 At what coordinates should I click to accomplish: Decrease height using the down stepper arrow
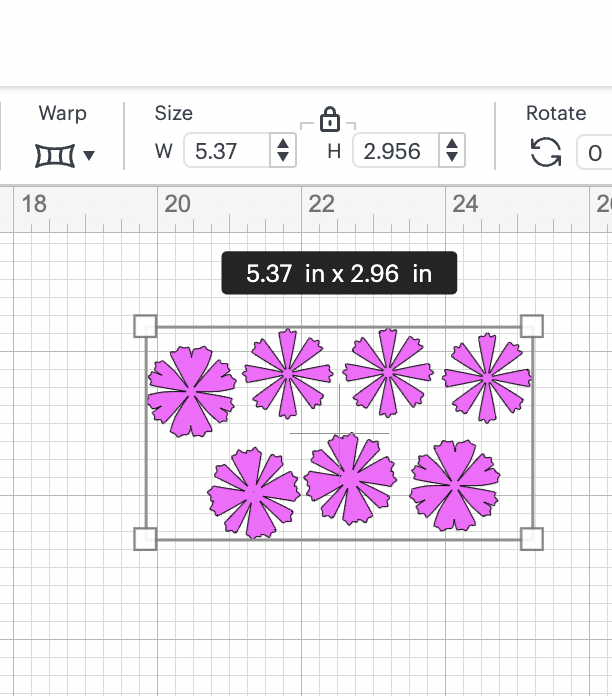coord(452,158)
